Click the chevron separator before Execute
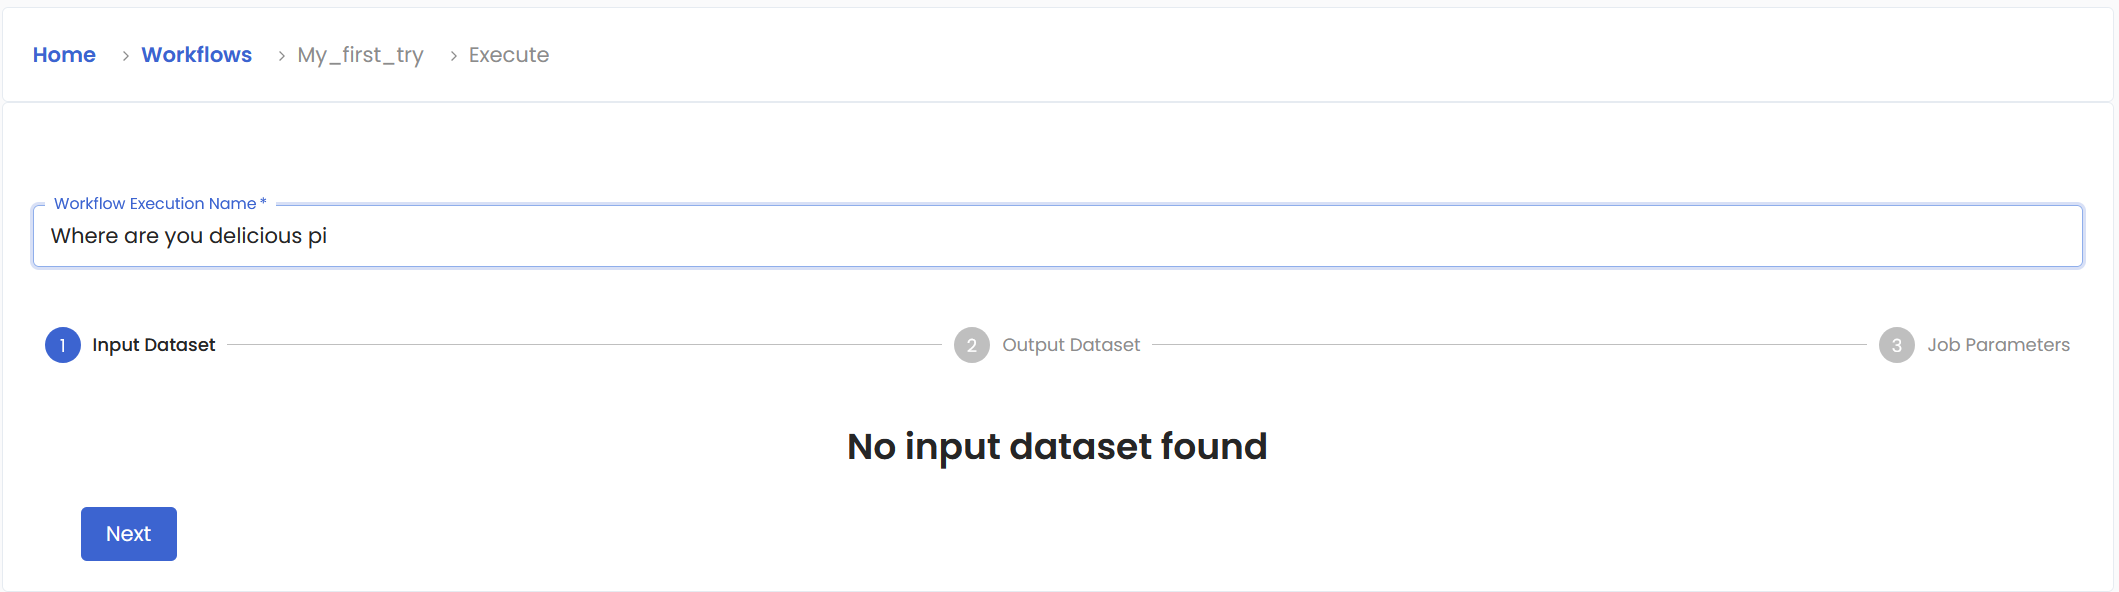 click(x=453, y=56)
